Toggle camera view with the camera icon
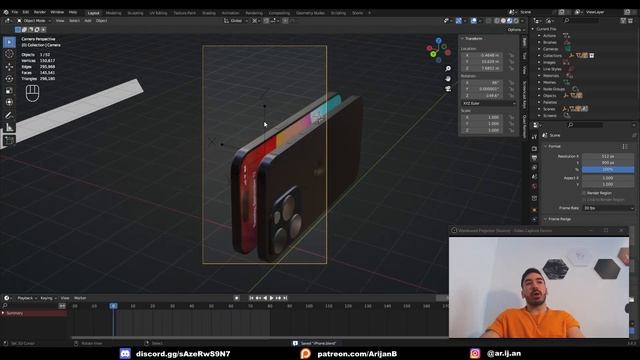Screen dimensions: 640x360 [448, 89]
